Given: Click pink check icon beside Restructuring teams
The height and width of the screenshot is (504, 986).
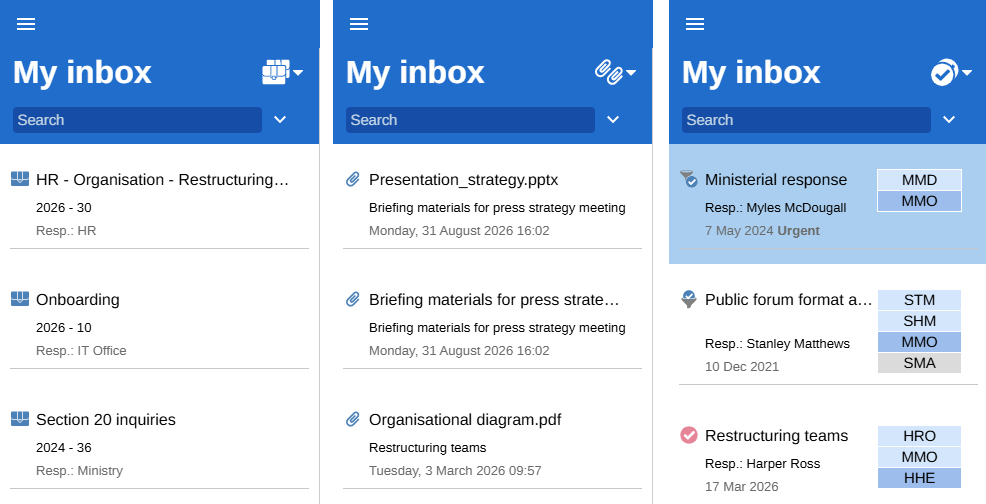Looking at the screenshot, I should pos(689,435).
